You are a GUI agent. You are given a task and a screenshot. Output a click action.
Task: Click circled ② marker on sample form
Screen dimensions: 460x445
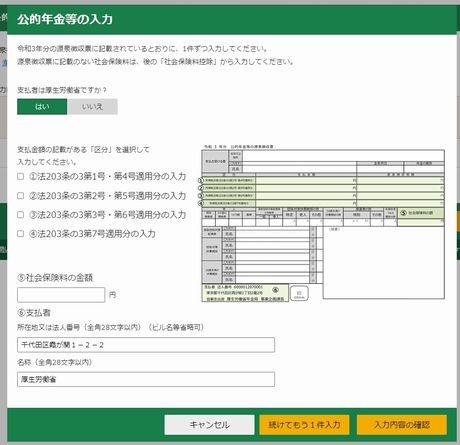200,188
